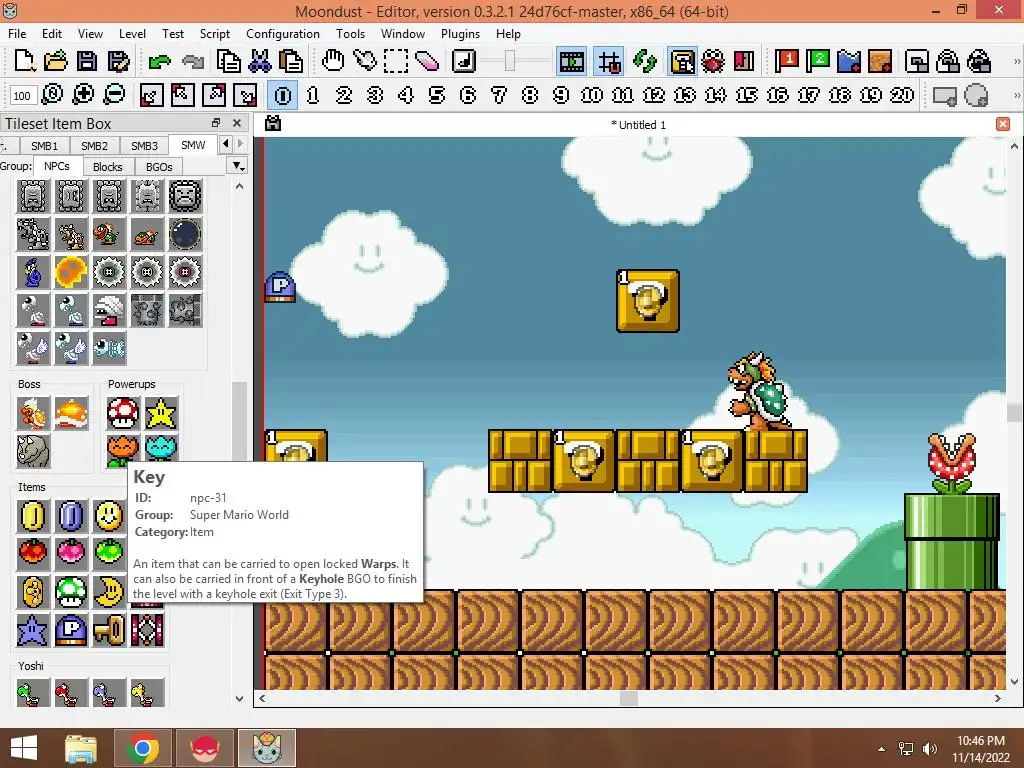This screenshot has height=768, width=1024.
Task: Cut selection with the scissors icon
Action: point(260,61)
